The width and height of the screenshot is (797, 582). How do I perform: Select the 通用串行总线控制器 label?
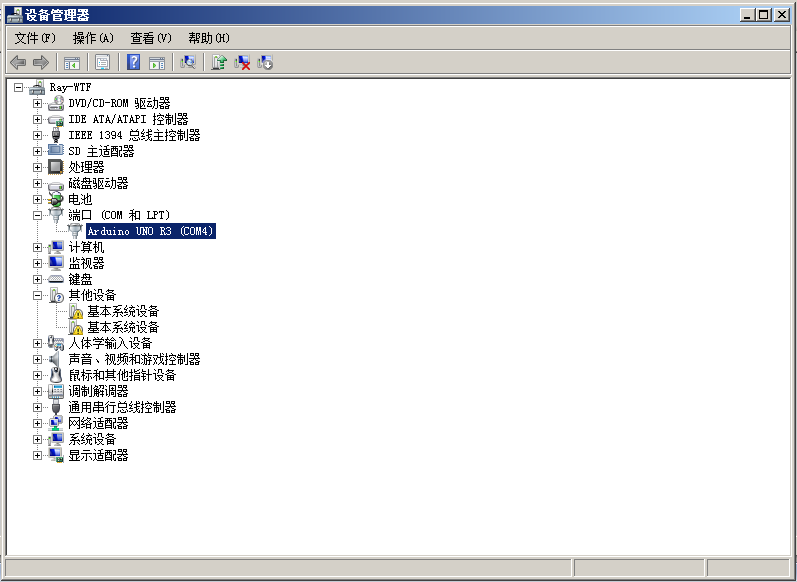[x=122, y=407]
